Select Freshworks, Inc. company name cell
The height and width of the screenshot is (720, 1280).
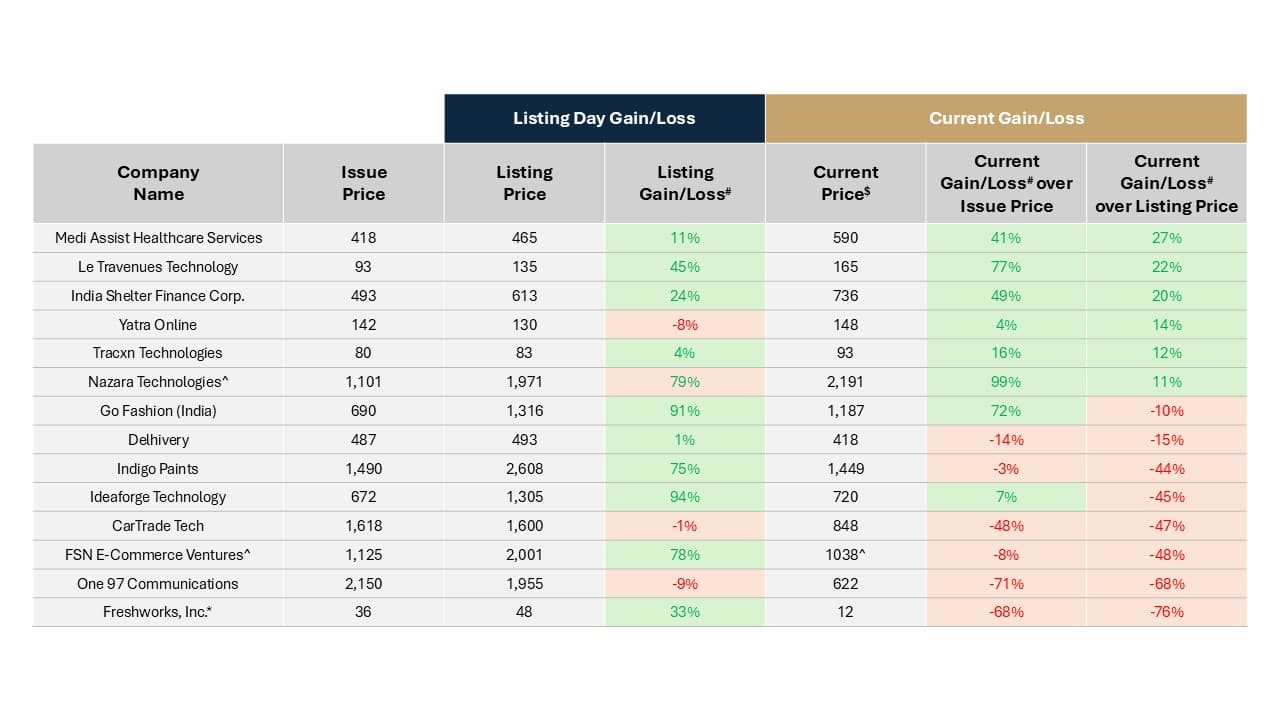[158, 612]
